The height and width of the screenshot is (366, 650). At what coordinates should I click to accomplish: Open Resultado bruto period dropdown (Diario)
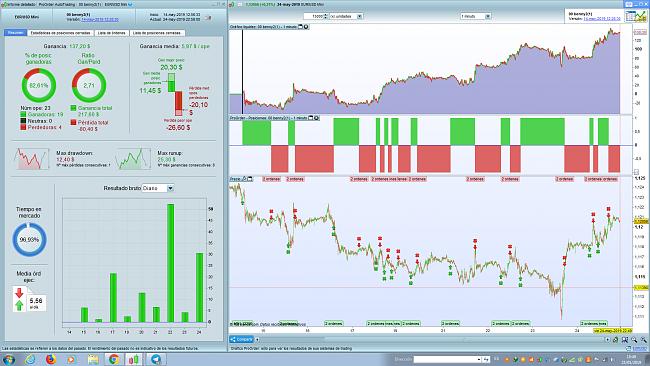(x=170, y=188)
